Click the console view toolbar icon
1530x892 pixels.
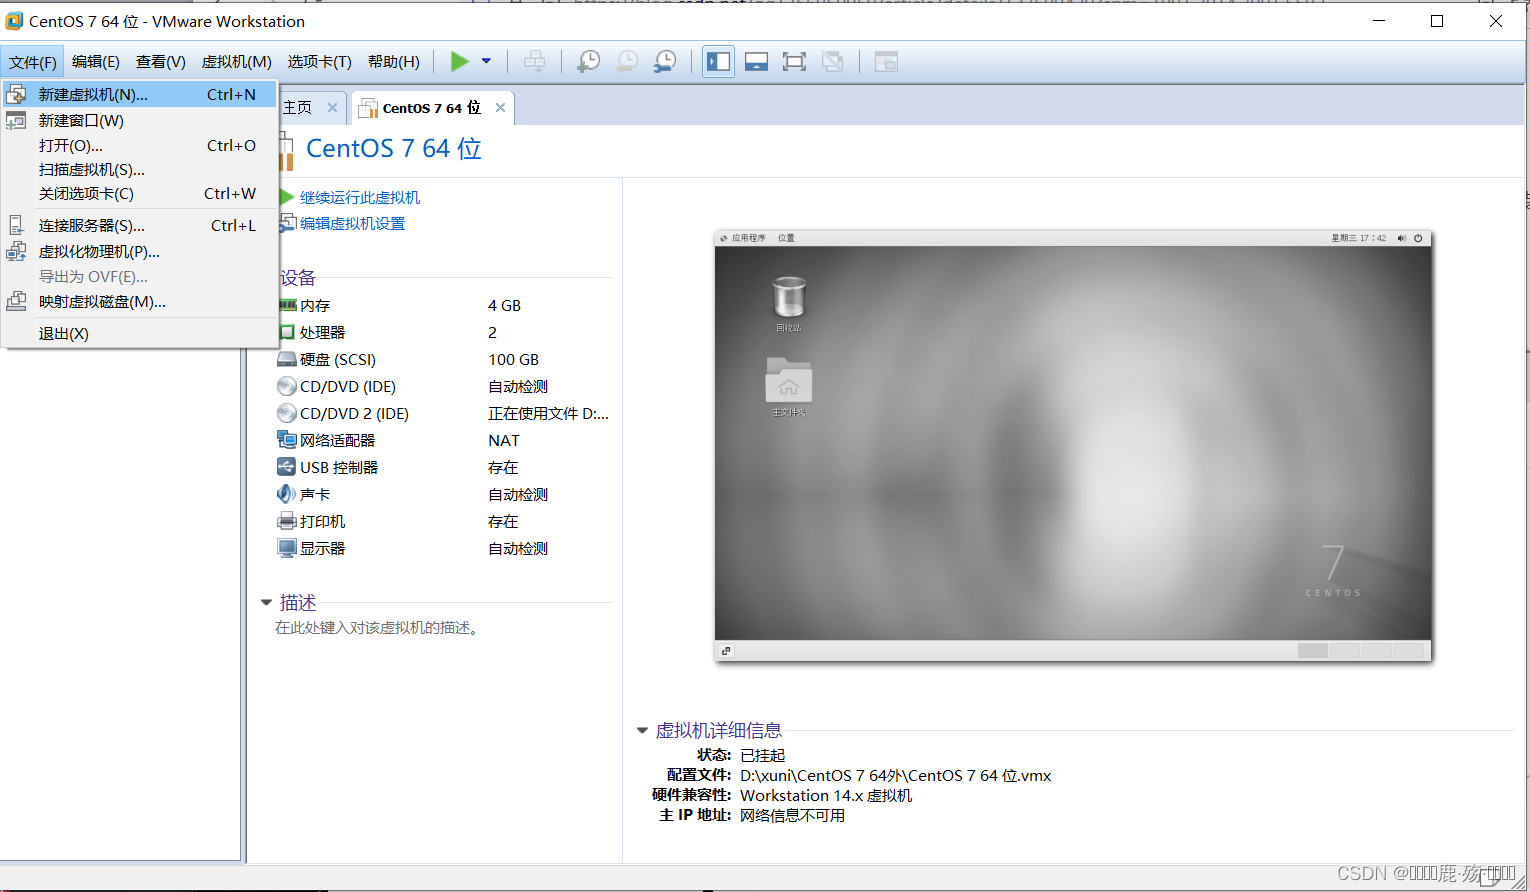886,62
